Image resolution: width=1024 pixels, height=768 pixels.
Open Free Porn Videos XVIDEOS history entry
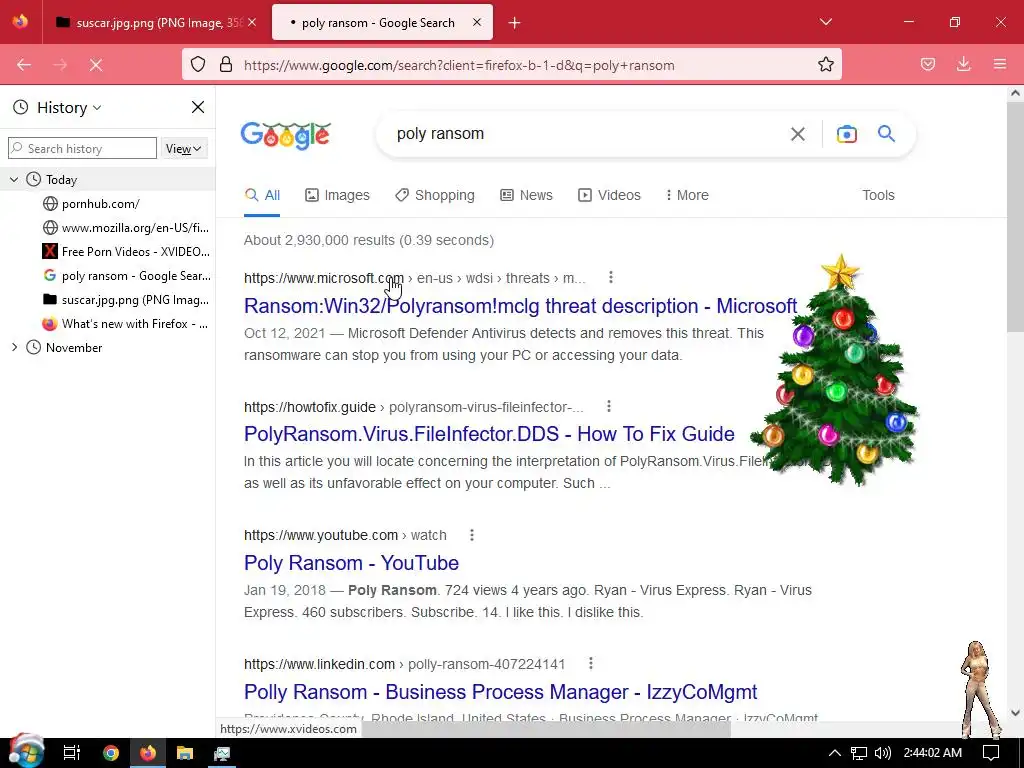[126, 251]
